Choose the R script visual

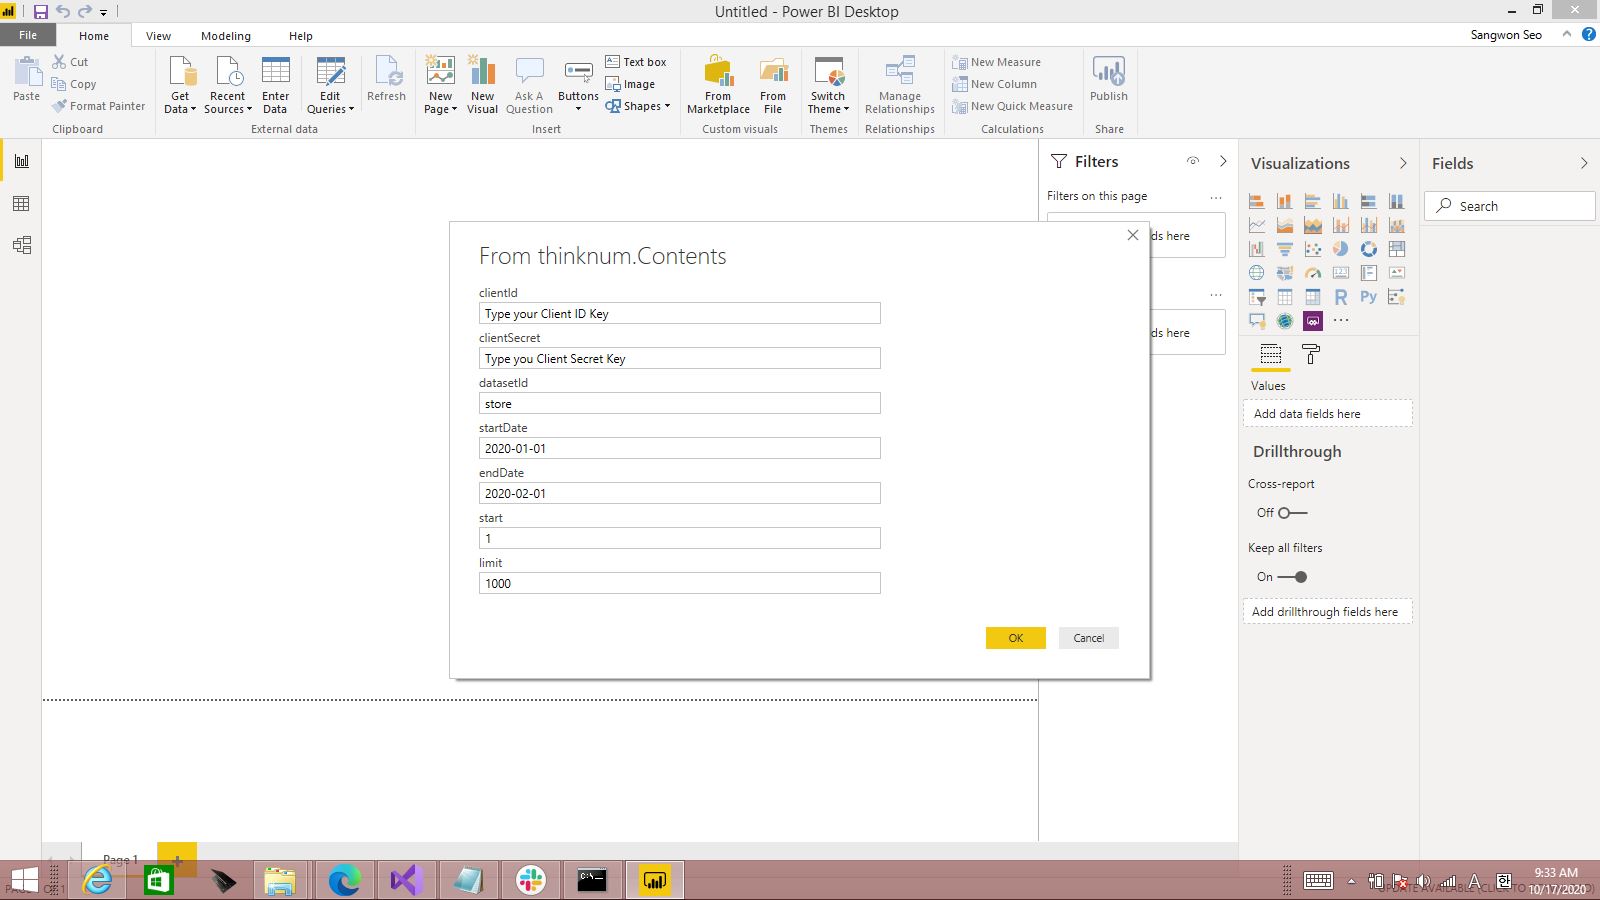(1341, 297)
